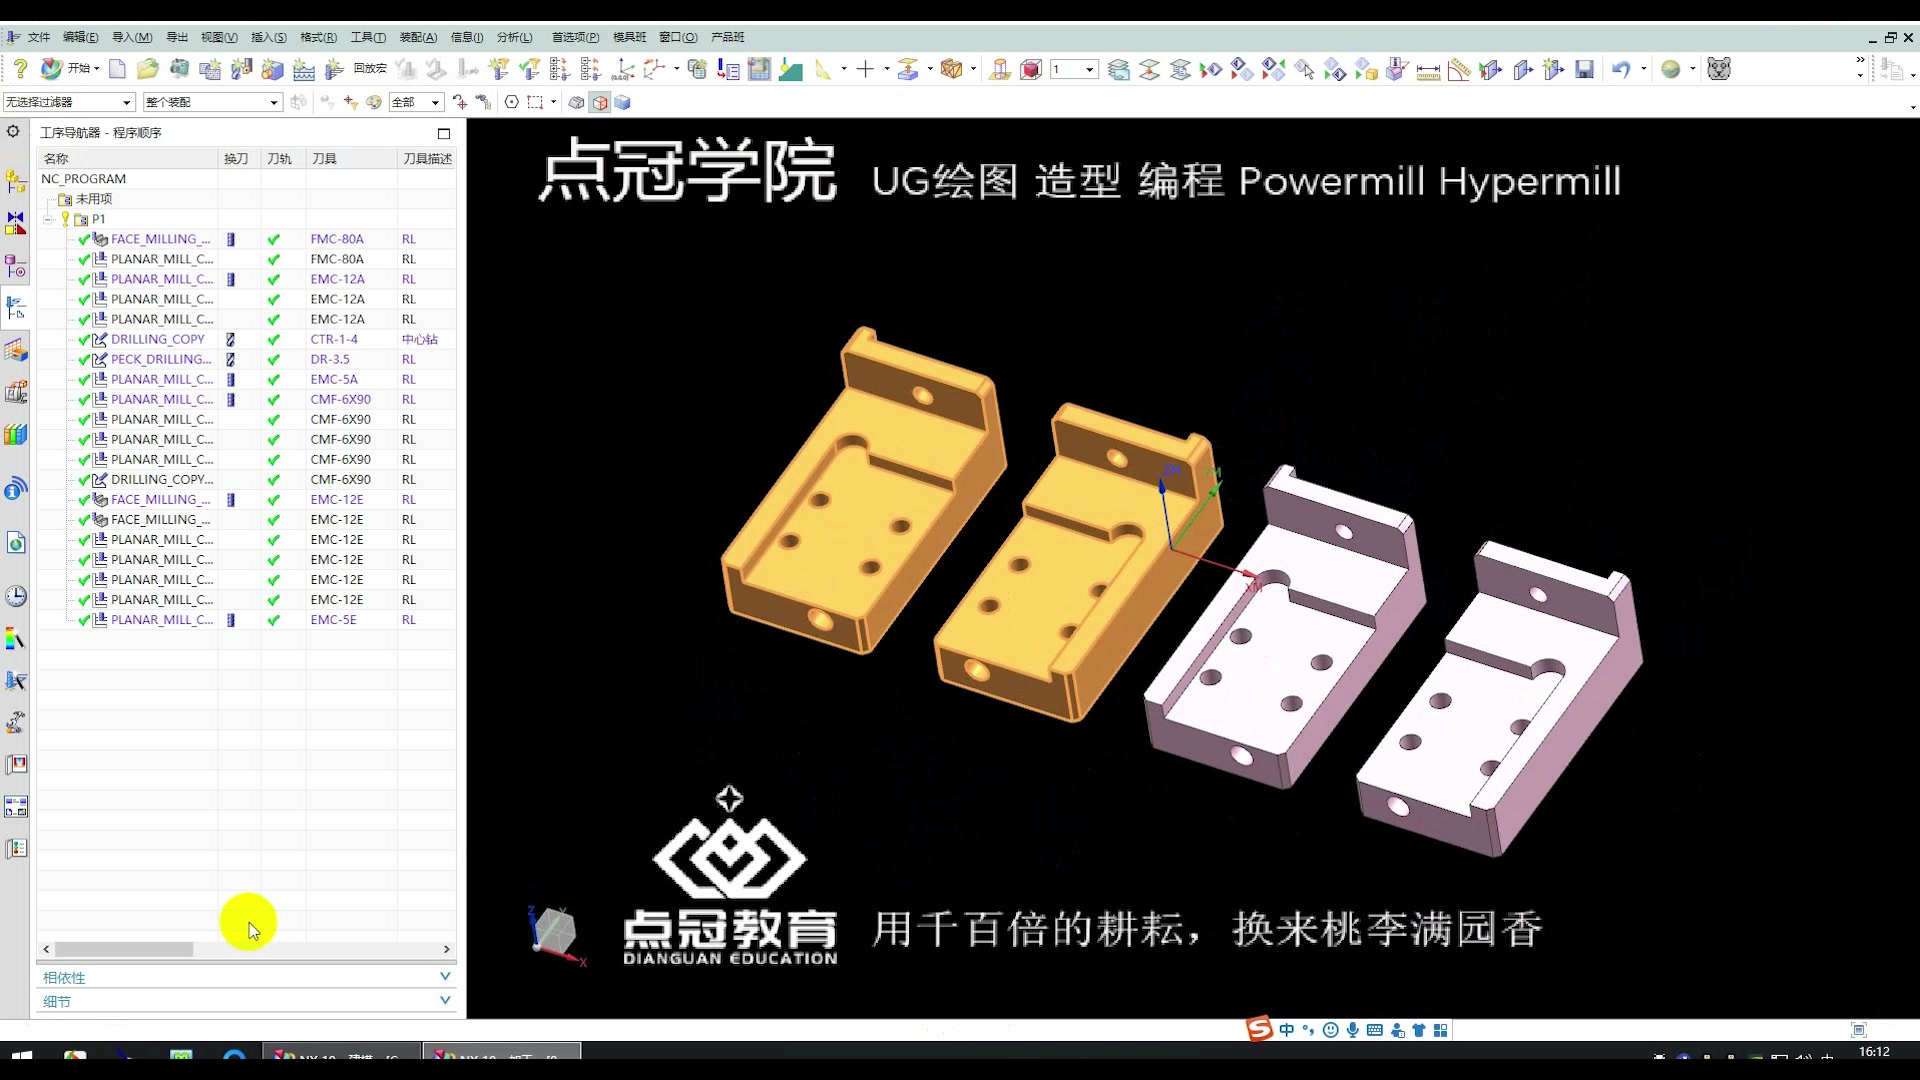Toggle the highlighted shaded-with-edges cube button
1920x1080 pixels.
(599, 102)
